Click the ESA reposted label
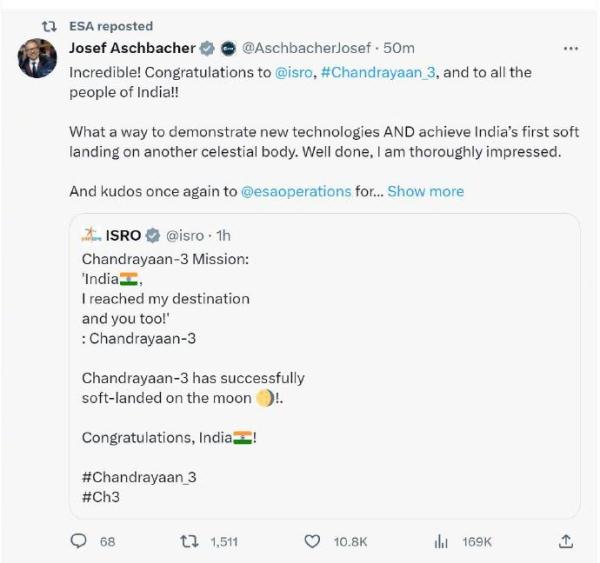 111,26
